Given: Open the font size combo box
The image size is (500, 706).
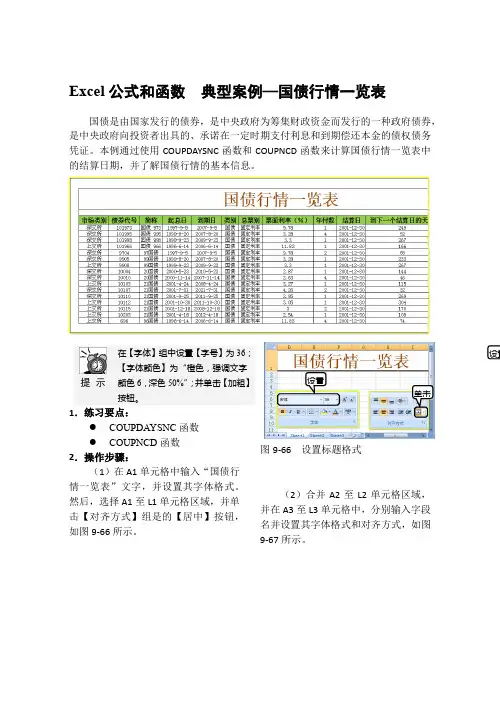Looking at the screenshot, I should [x=331, y=399].
